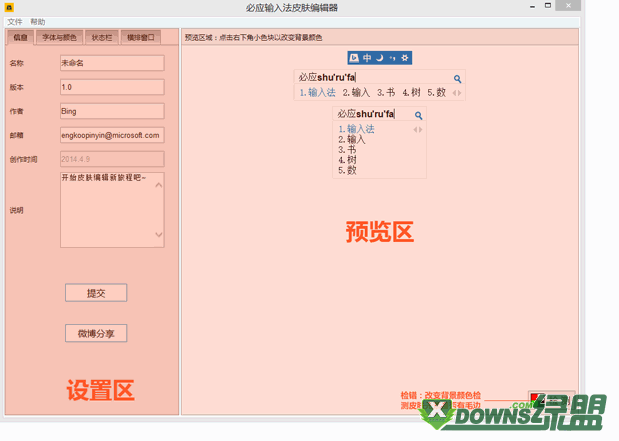This screenshot has width=619, height=441.
Task: Open the 横排窗口 tab
Action: [x=141, y=38]
